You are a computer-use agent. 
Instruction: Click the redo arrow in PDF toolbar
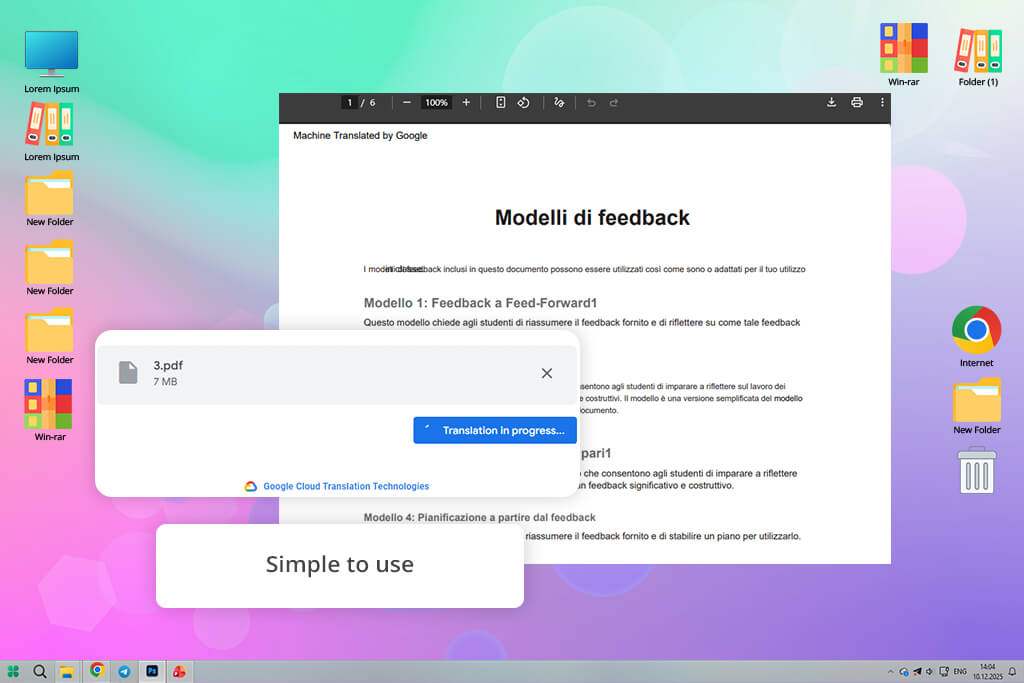pyautogui.click(x=614, y=103)
